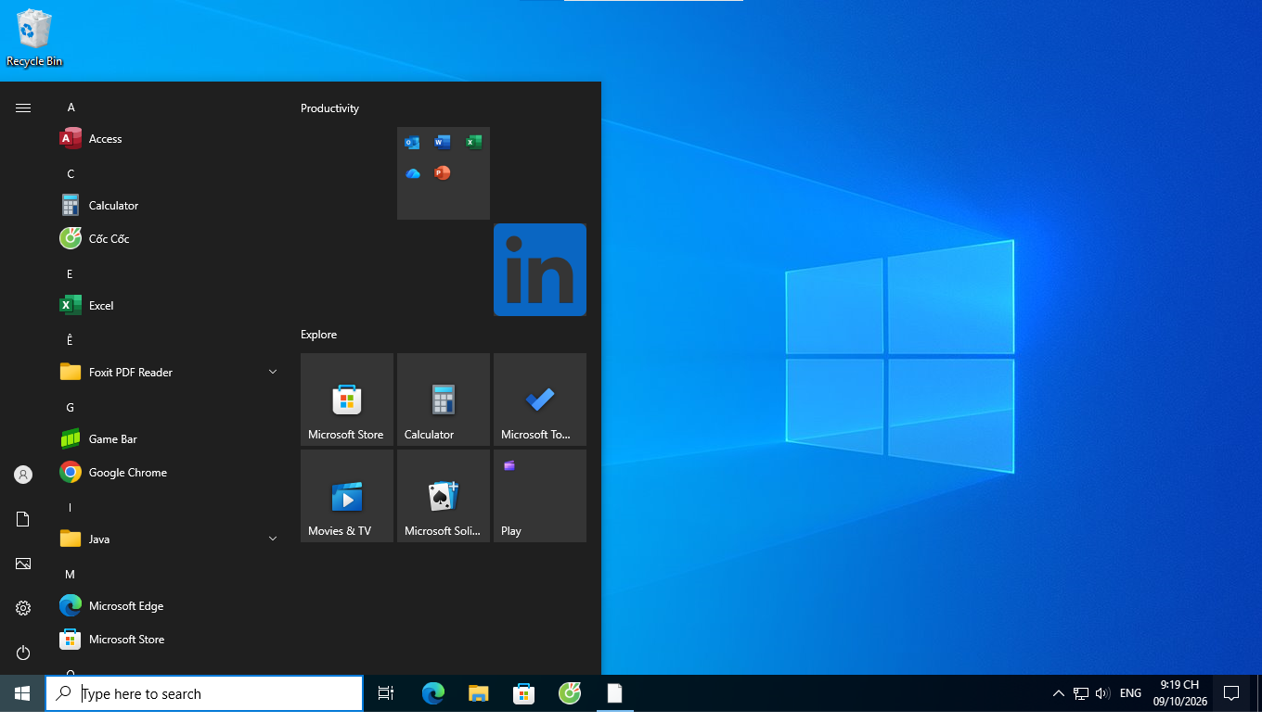Switch to Microsoft Edge on the taskbar
Viewport: 1262px width, 712px height.
pyautogui.click(x=433, y=694)
